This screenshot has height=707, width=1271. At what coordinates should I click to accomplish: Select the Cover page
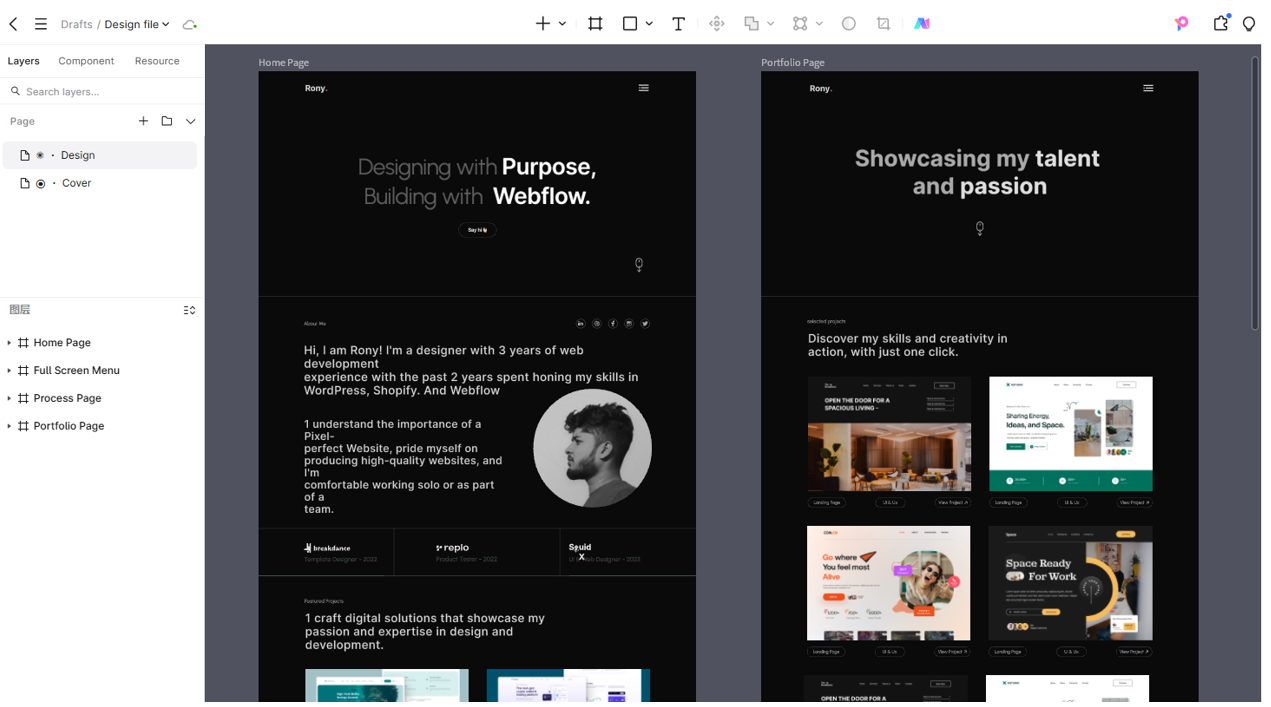click(x=100, y=183)
